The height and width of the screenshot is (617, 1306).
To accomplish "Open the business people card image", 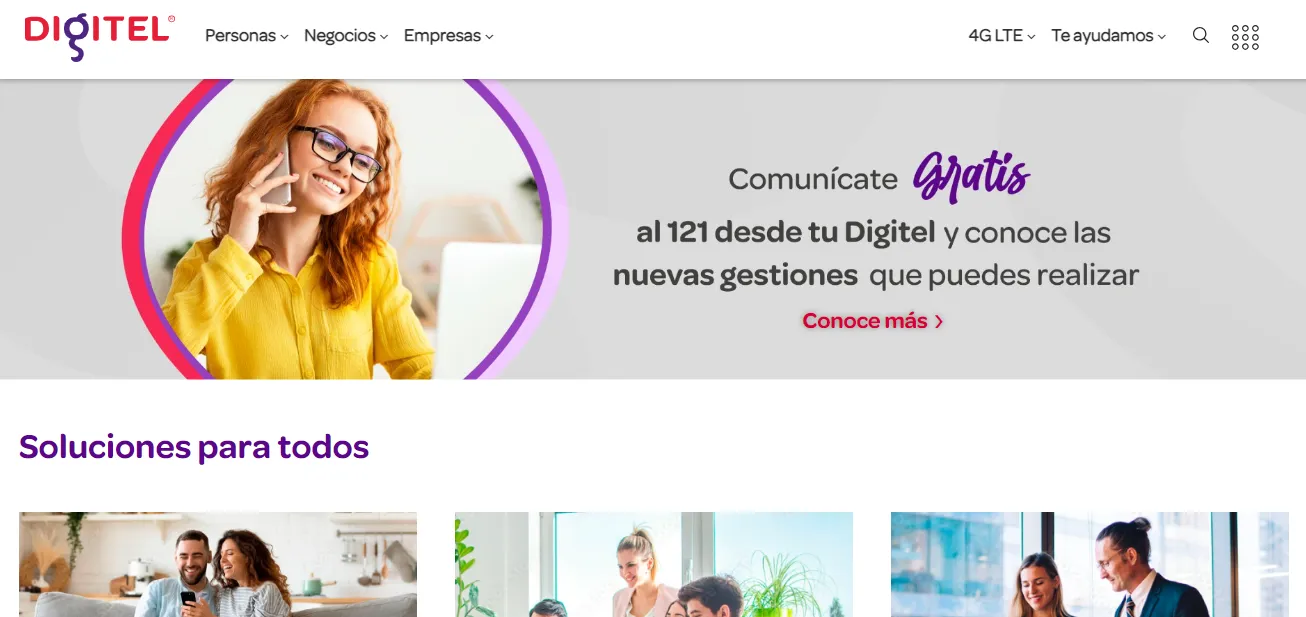I will pos(1090,564).
